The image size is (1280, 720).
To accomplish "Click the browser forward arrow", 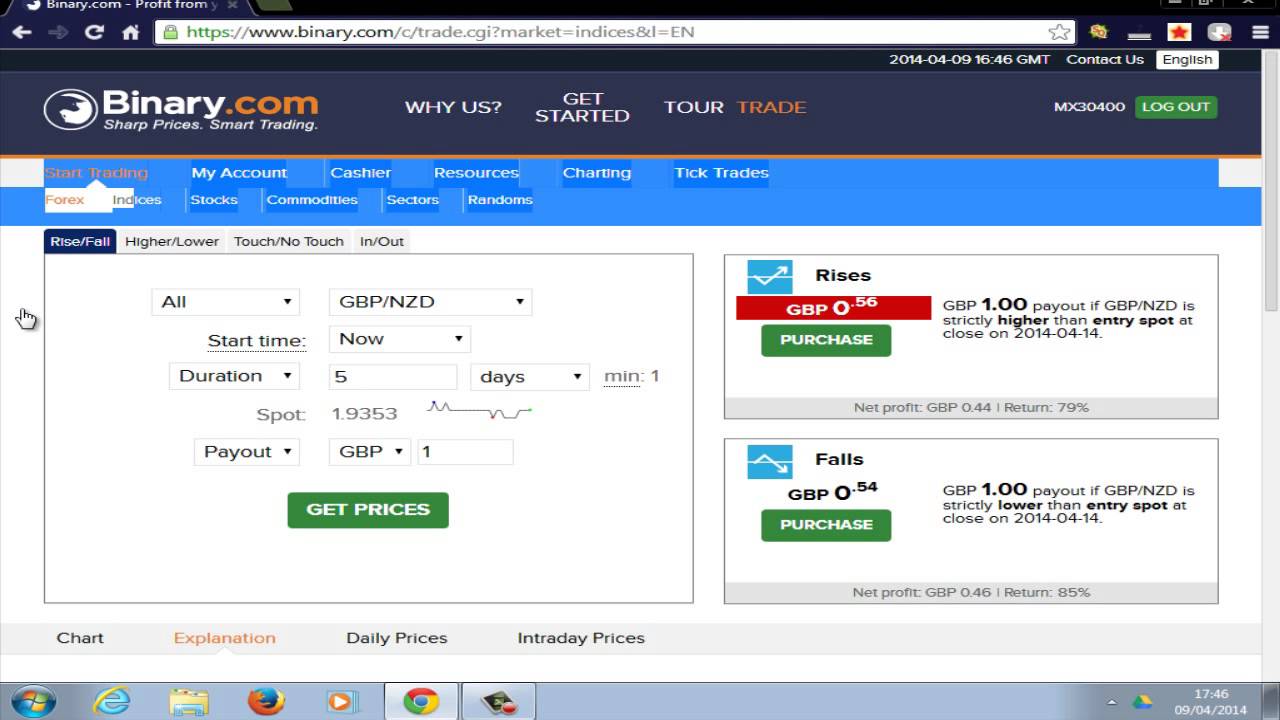I will coord(58,32).
